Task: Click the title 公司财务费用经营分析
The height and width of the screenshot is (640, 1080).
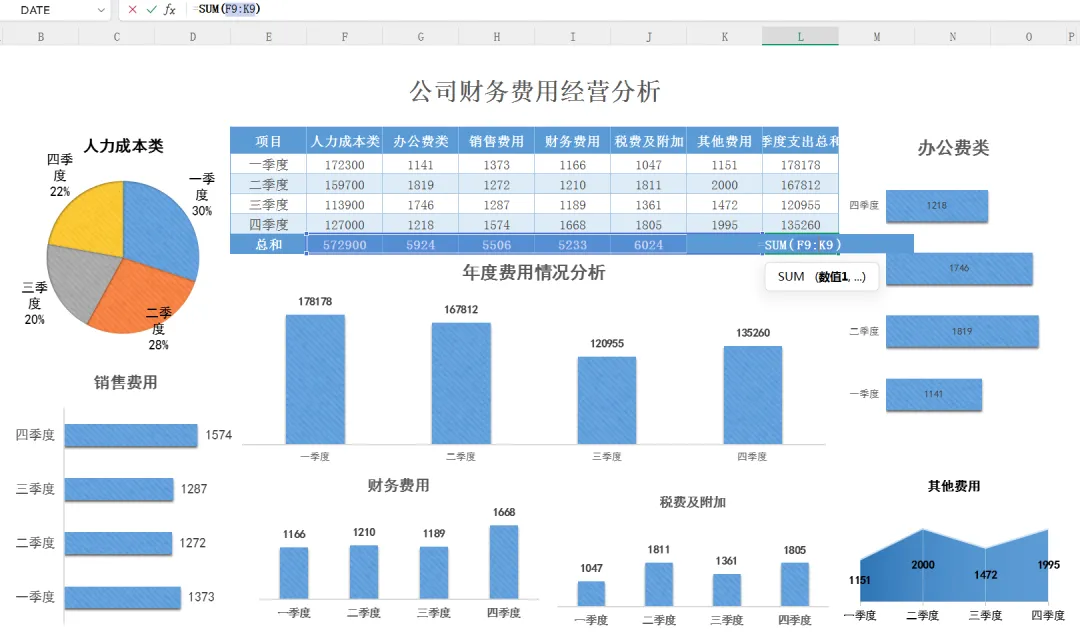Action: 535,91
